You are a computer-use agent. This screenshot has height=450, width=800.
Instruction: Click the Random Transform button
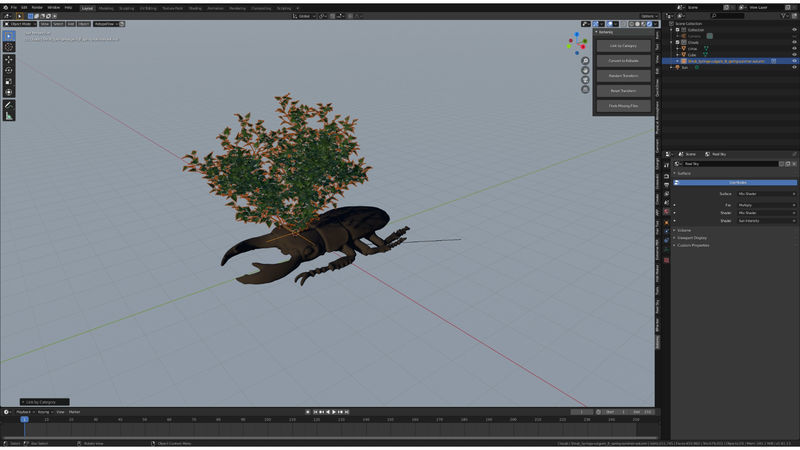[x=623, y=76]
